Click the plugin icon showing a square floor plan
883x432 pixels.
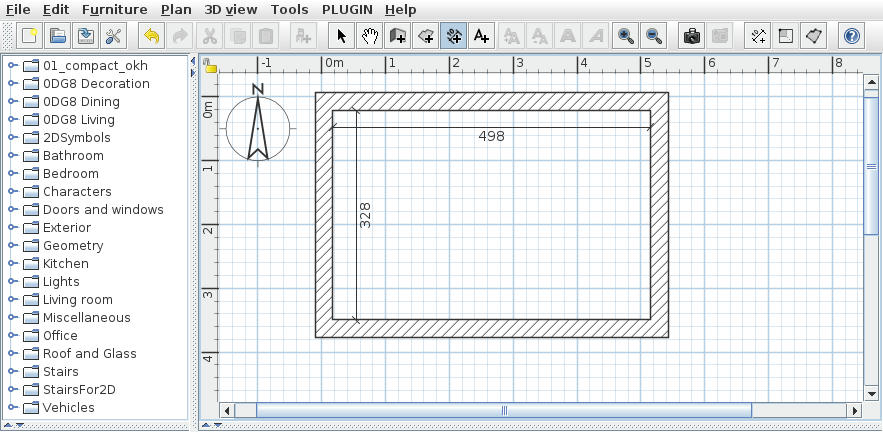click(786, 37)
